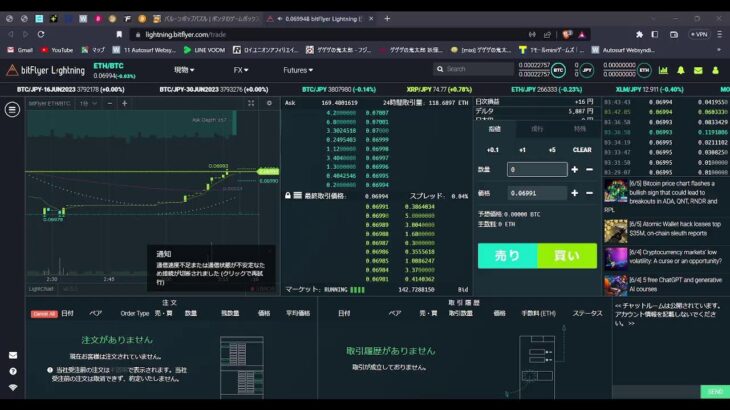Click the 買い buy button
The width and height of the screenshot is (730, 410).
pos(567,255)
